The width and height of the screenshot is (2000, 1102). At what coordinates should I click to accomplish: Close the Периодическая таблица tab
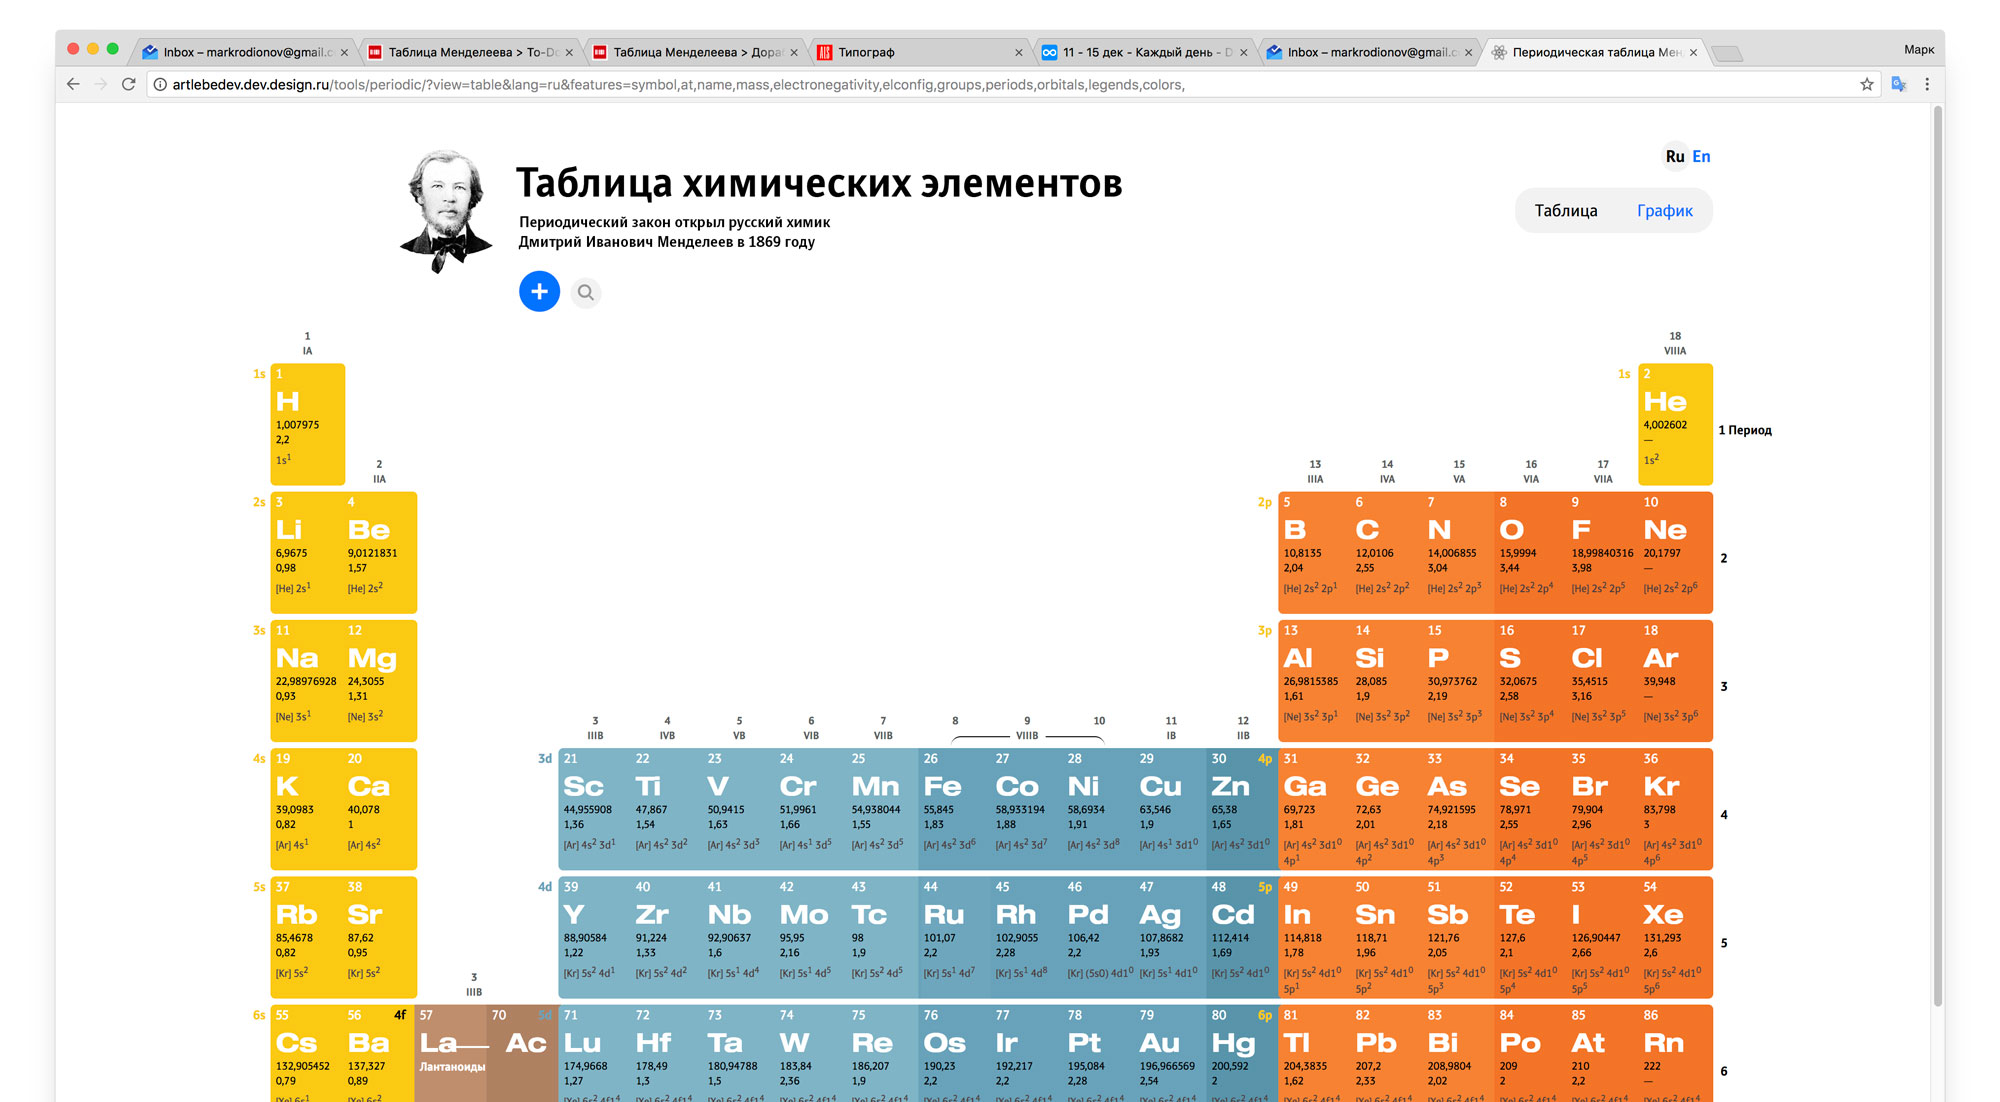[x=1693, y=53]
